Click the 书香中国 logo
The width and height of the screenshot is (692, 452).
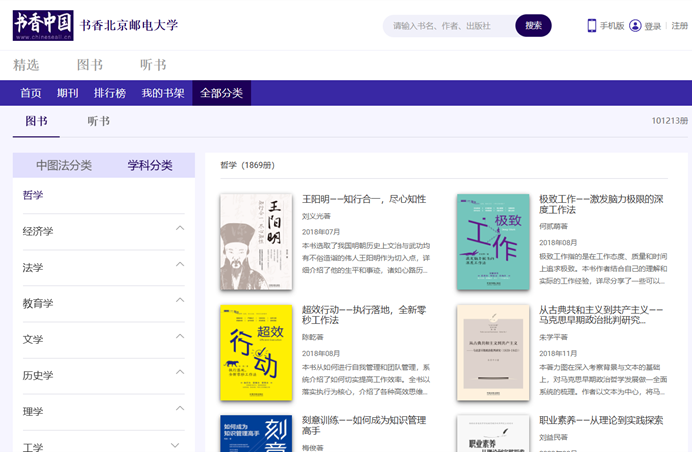(x=43, y=26)
